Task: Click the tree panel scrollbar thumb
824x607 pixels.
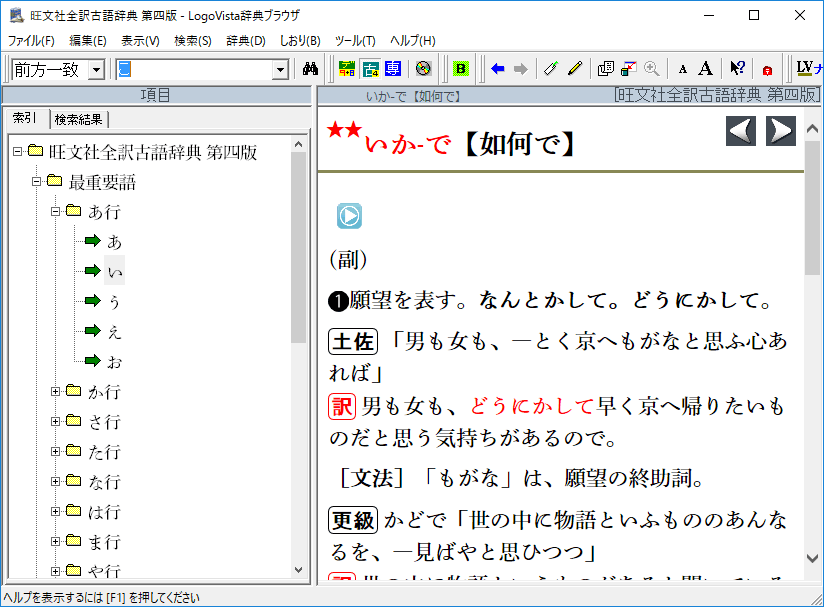Action: click(298, 248)
